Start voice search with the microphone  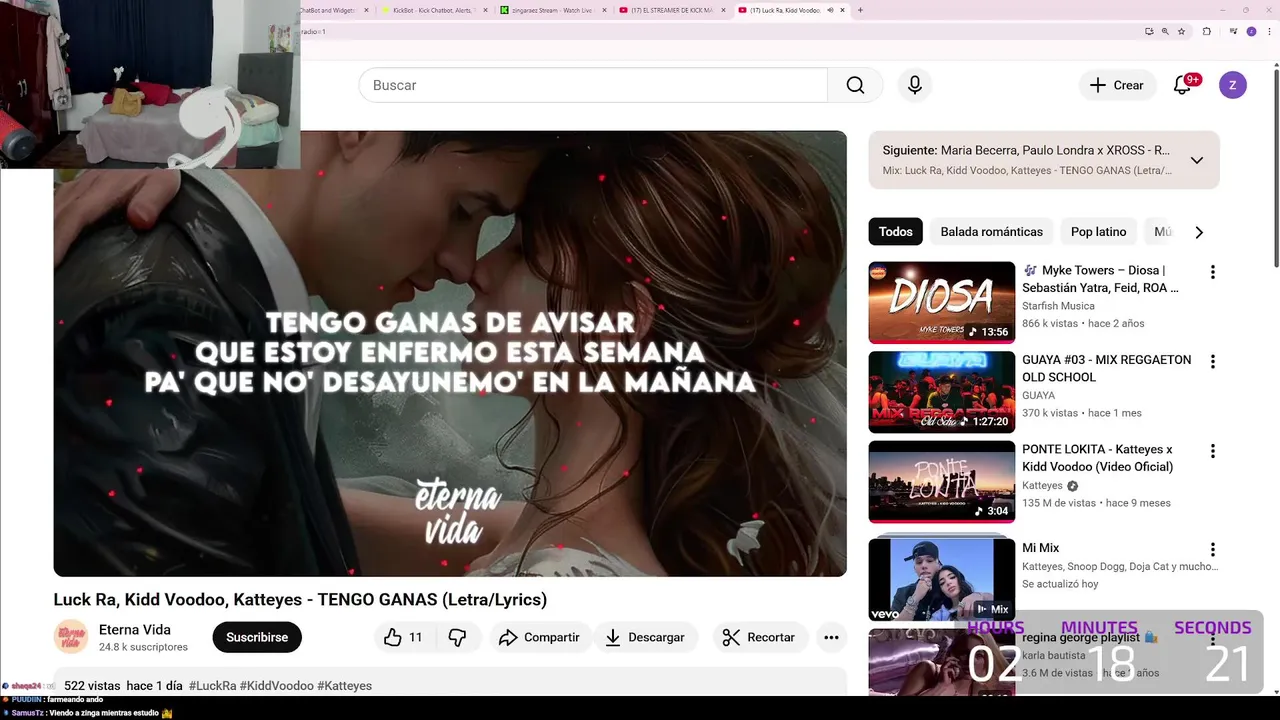(x=914, y=85)
